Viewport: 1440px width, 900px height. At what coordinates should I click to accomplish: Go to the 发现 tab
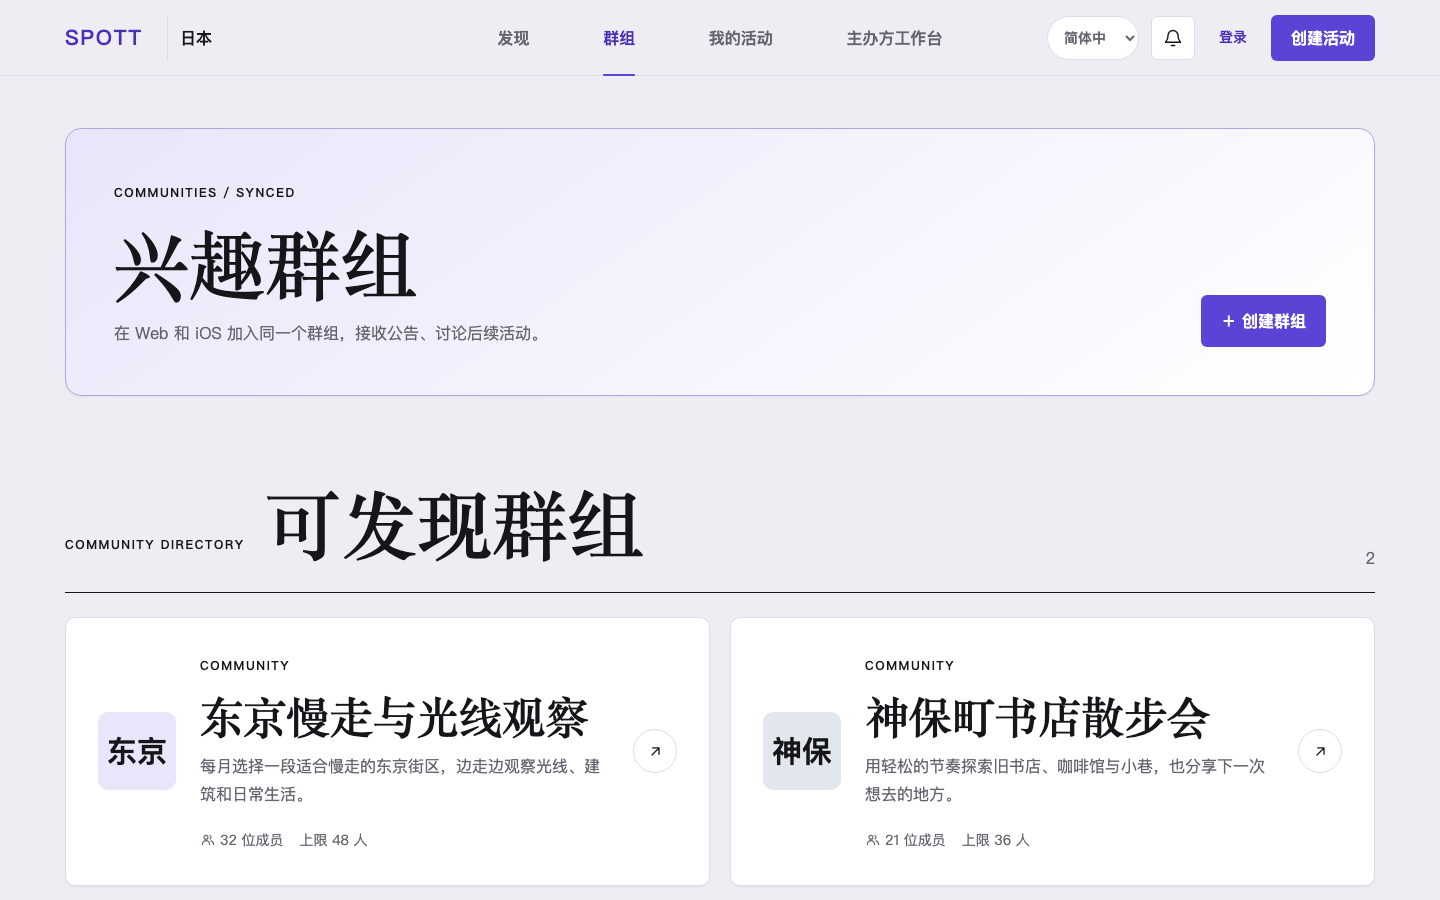(x=513, y=38)
